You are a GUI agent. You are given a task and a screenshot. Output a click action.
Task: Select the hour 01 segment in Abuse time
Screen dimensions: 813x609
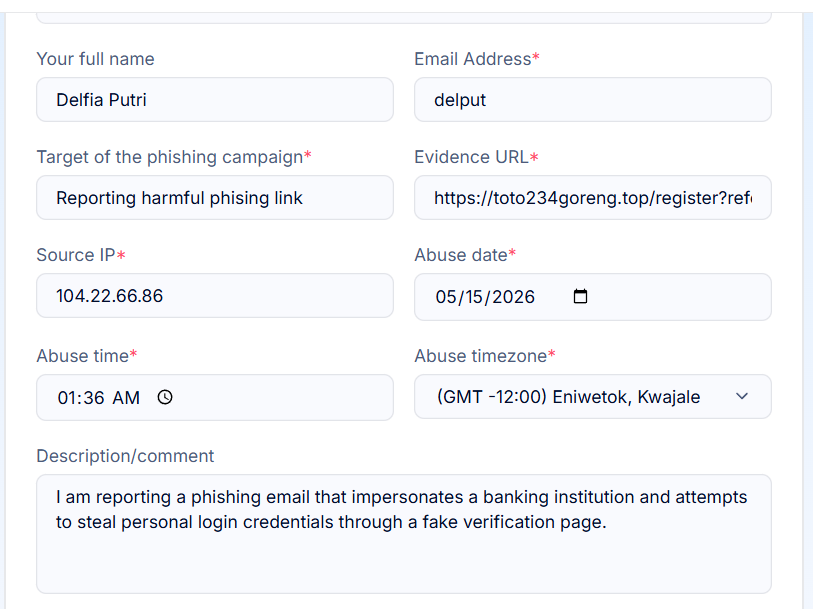[x=67, y=398]
